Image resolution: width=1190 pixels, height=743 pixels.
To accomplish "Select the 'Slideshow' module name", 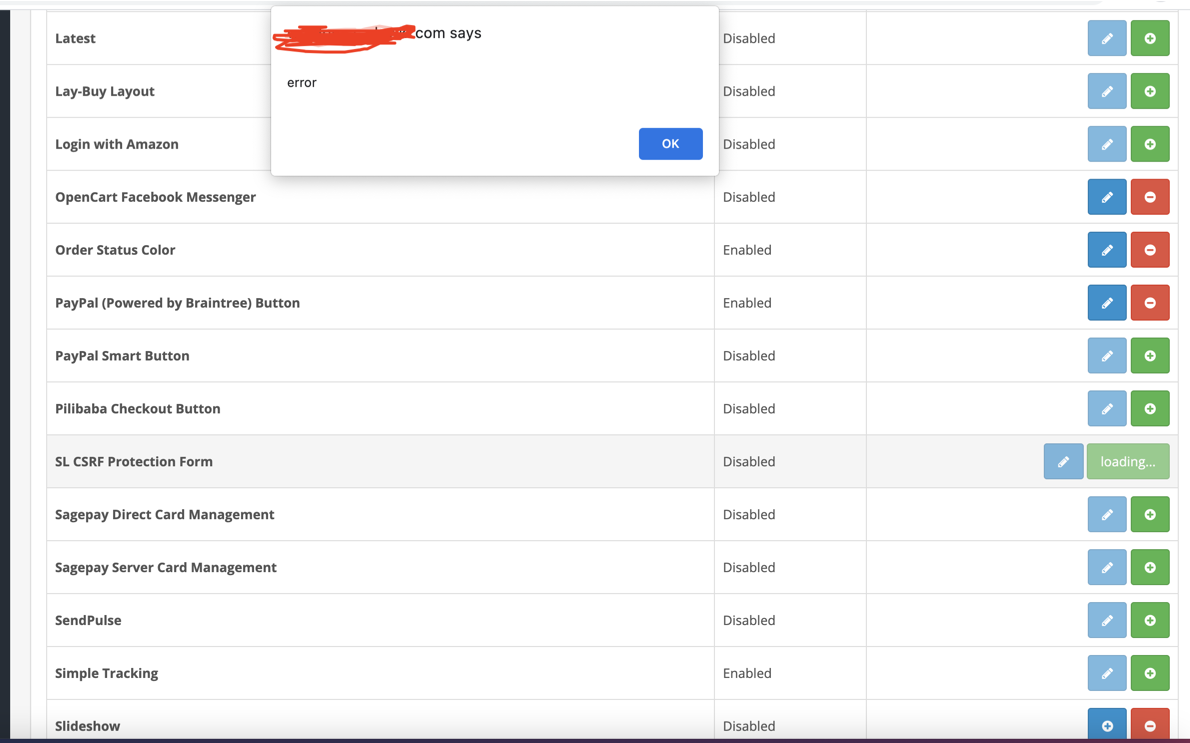I will coord(87,726).
